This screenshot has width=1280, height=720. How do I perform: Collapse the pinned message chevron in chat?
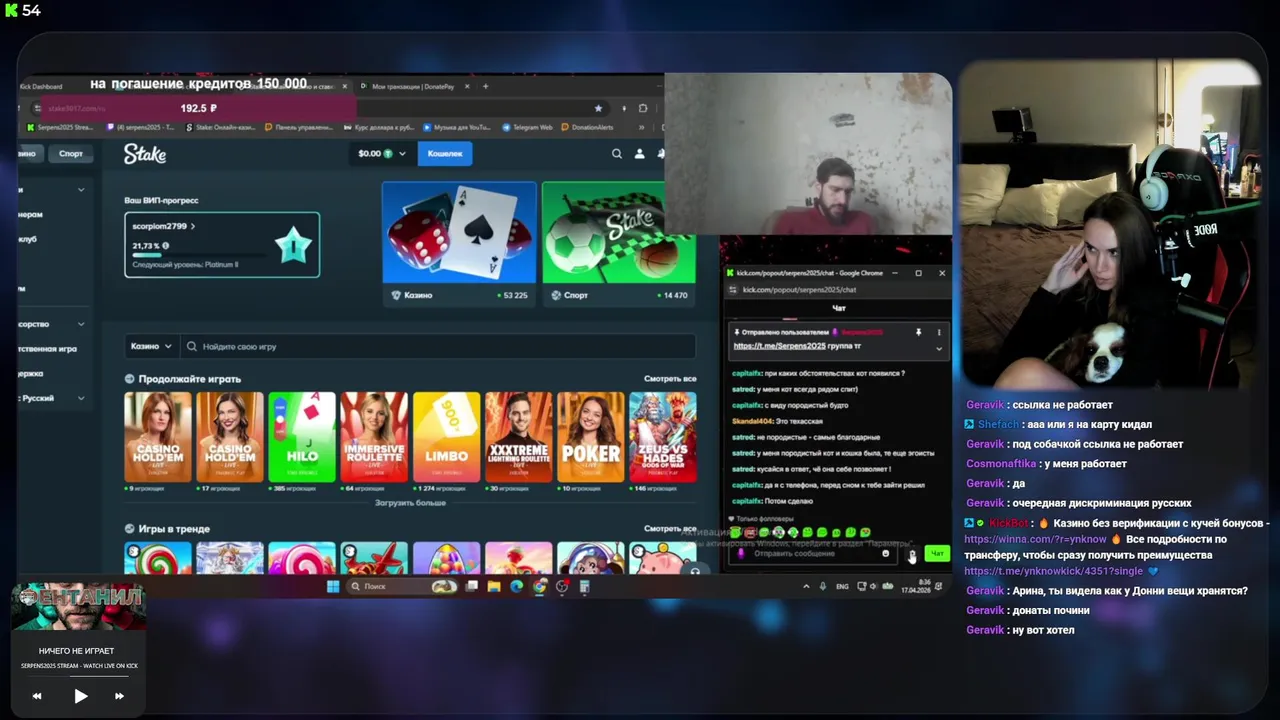tap(938, 348)
